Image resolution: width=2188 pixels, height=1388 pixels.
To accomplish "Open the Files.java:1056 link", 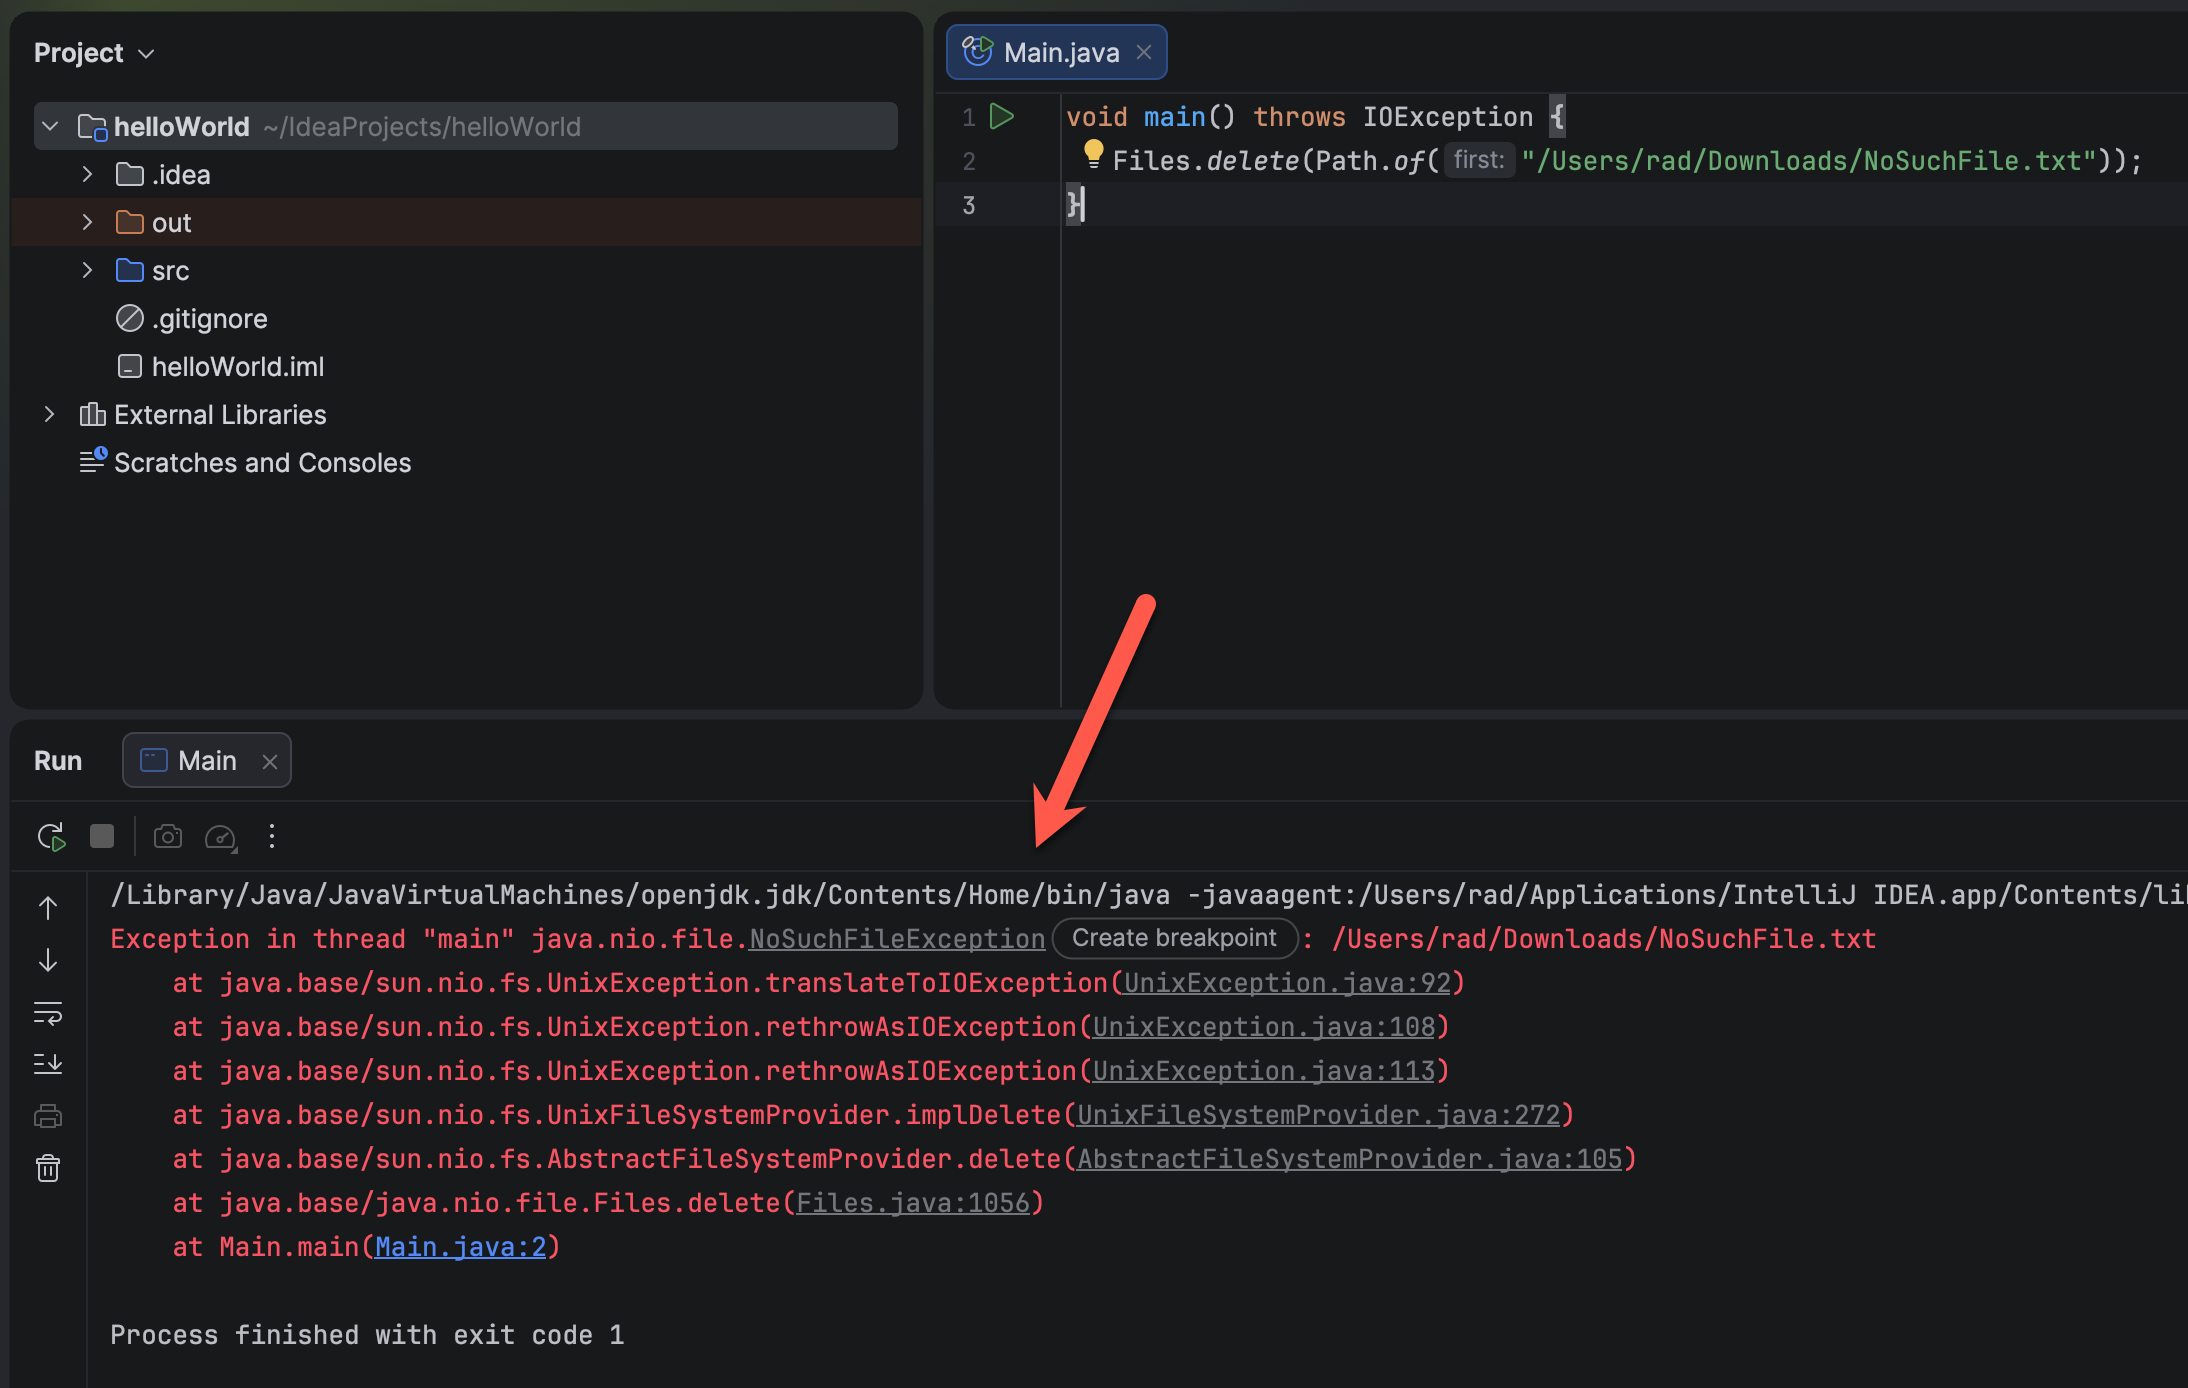I will pyautogui.click(x=913, y=1203).
